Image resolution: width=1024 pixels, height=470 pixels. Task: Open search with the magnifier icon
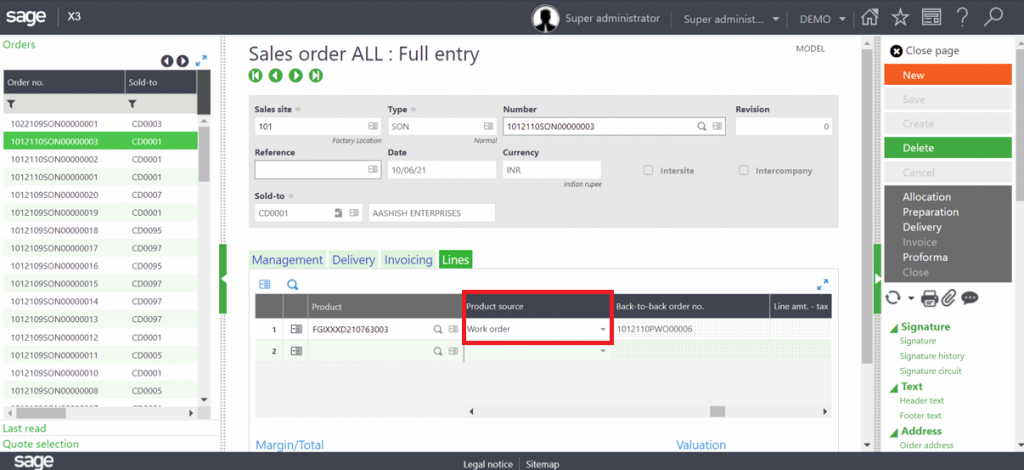click(x=993, y=18)
